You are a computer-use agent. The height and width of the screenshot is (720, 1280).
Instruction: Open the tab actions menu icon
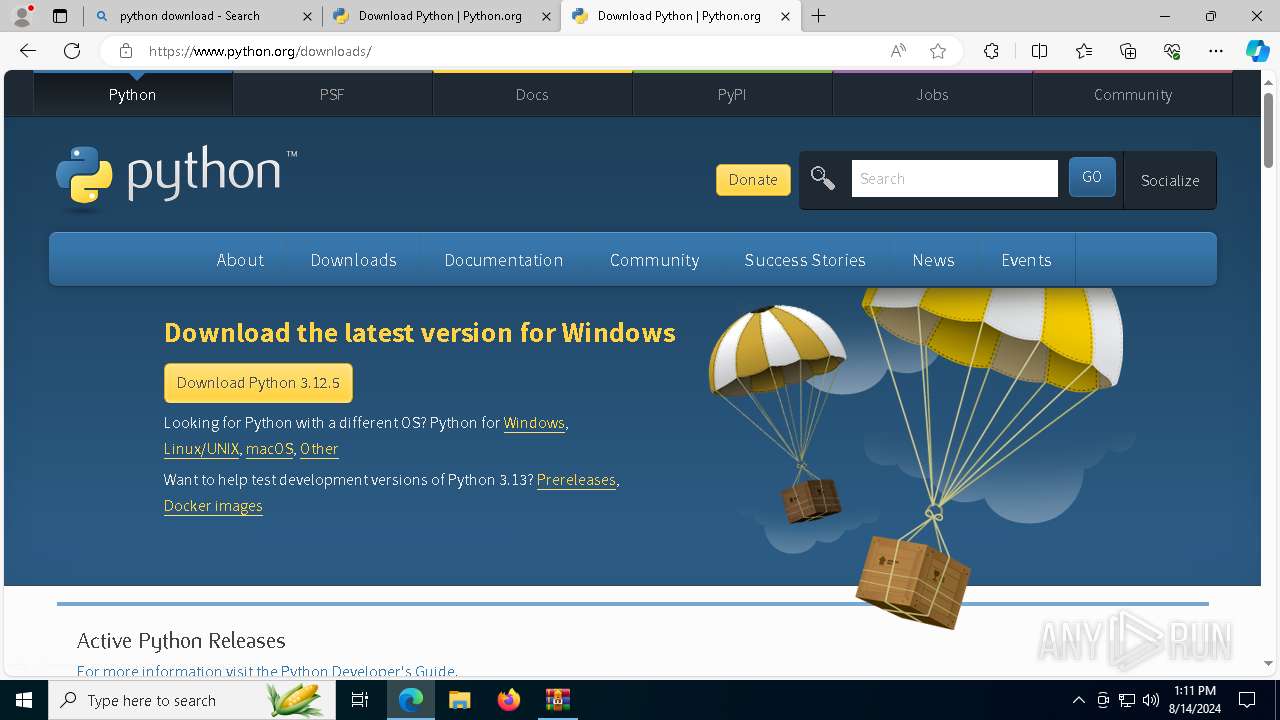click(60, 16)
